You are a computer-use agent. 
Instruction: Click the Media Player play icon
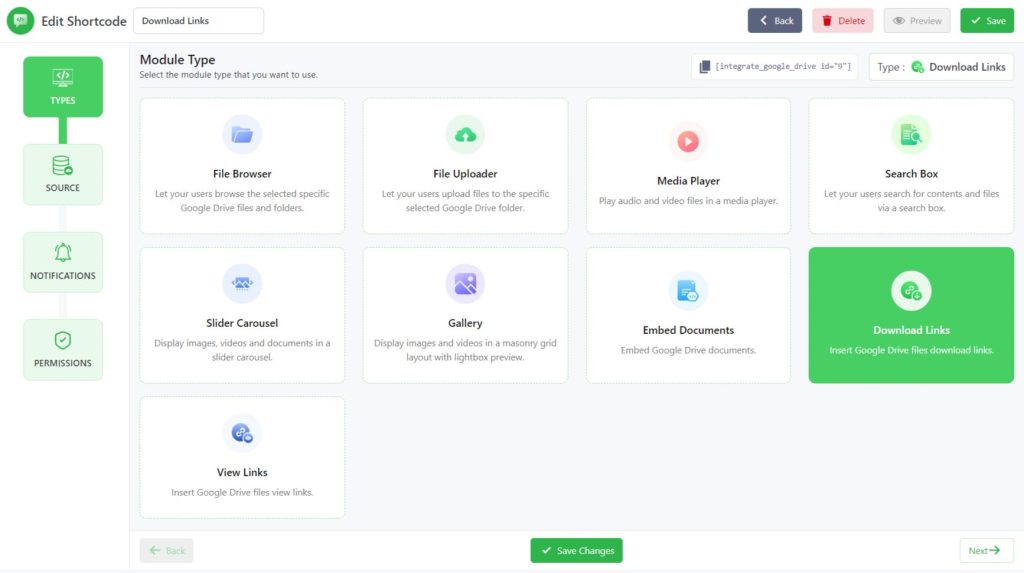pos(688,141)
